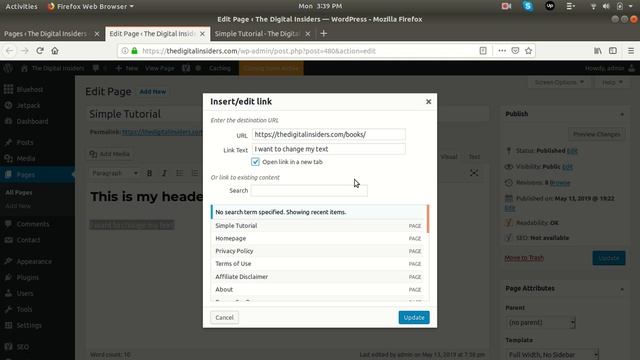Expand Screen Options panel
Viewport: 640px width, 360px height.
pyautogui.click(x=559, y=82)
